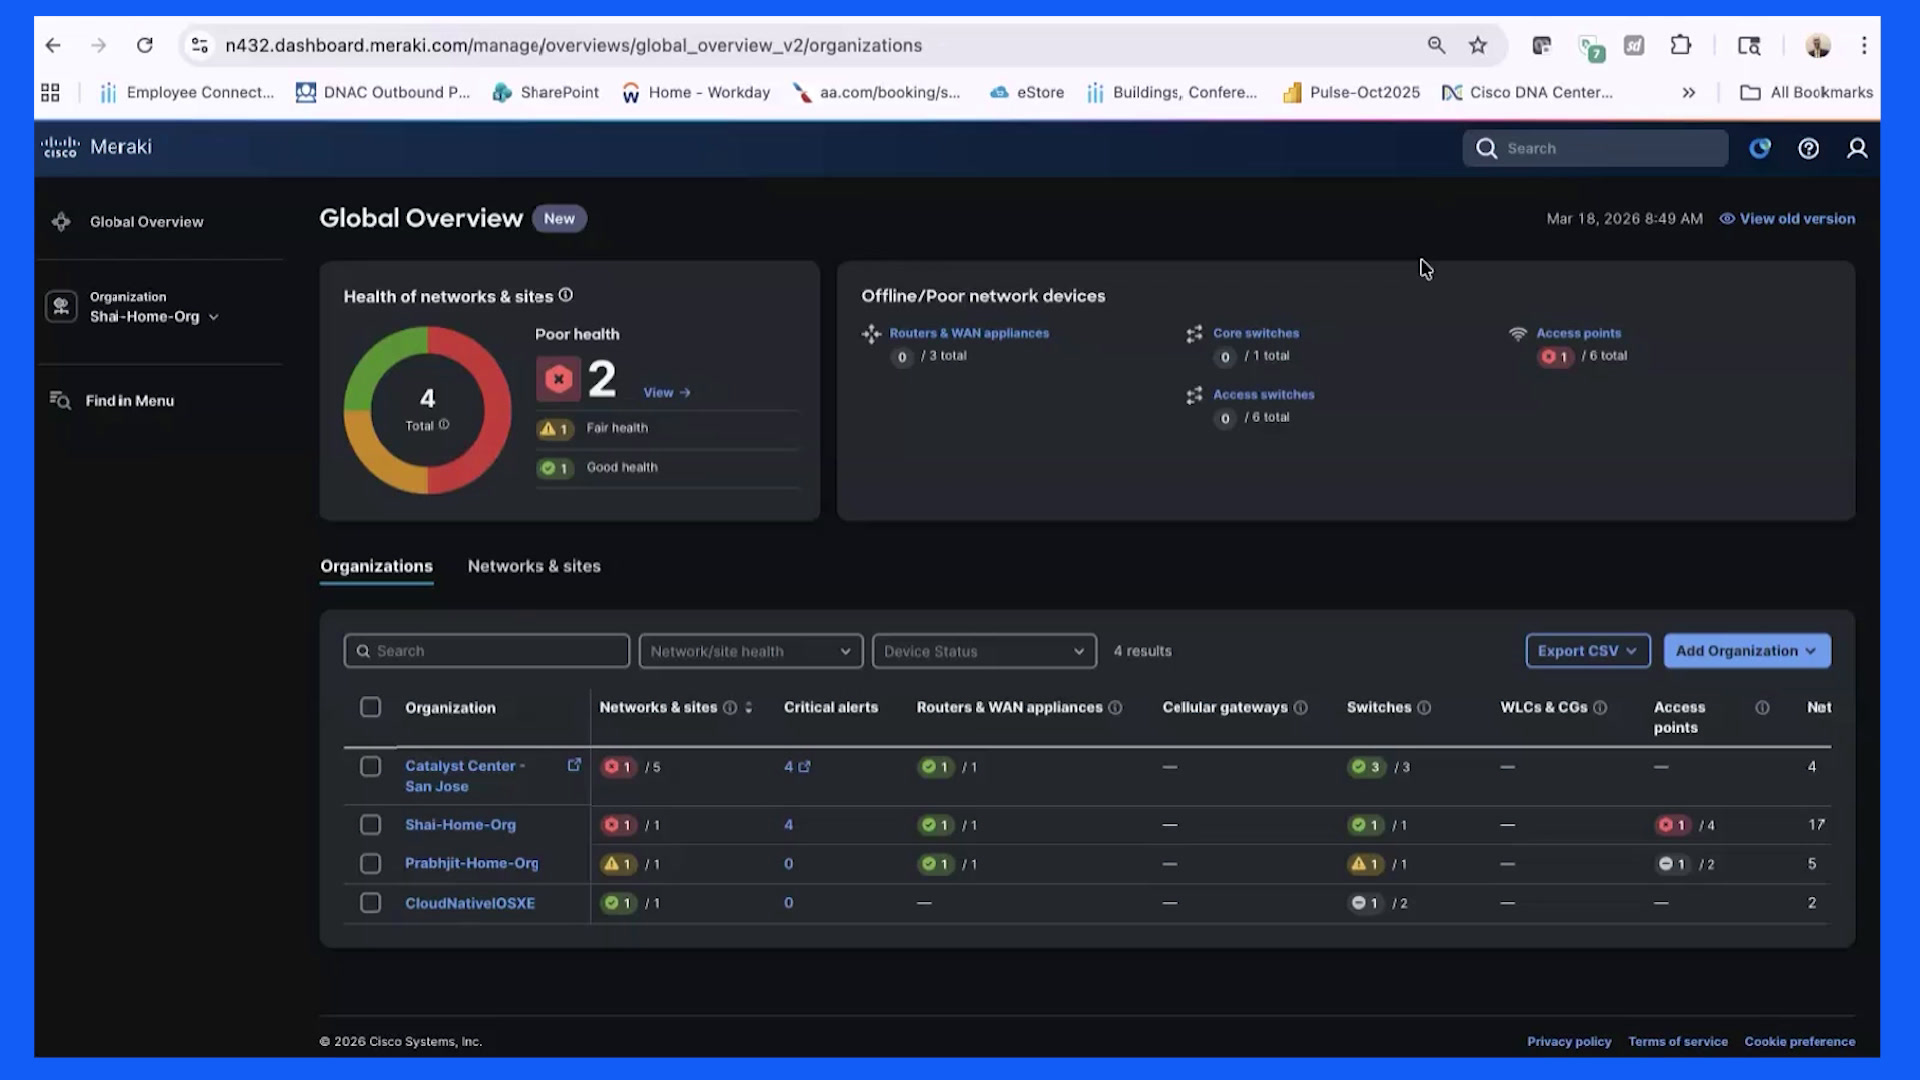Open the Access points offline devices link
This screenshot has width=1920, height=1080.
point(1578,333)
